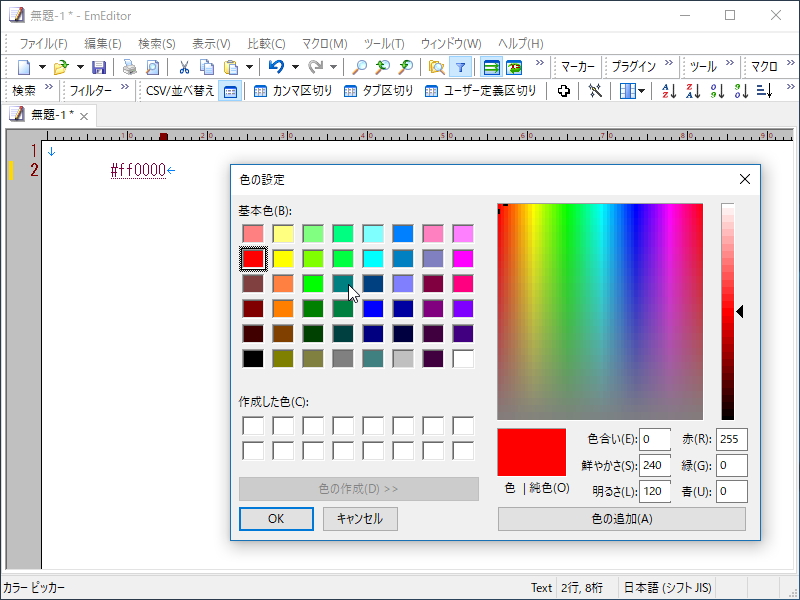The height and width of the screenshot is (600, 800).
Task: Click the Sort A to Z icon
Action: click(669, 91)
